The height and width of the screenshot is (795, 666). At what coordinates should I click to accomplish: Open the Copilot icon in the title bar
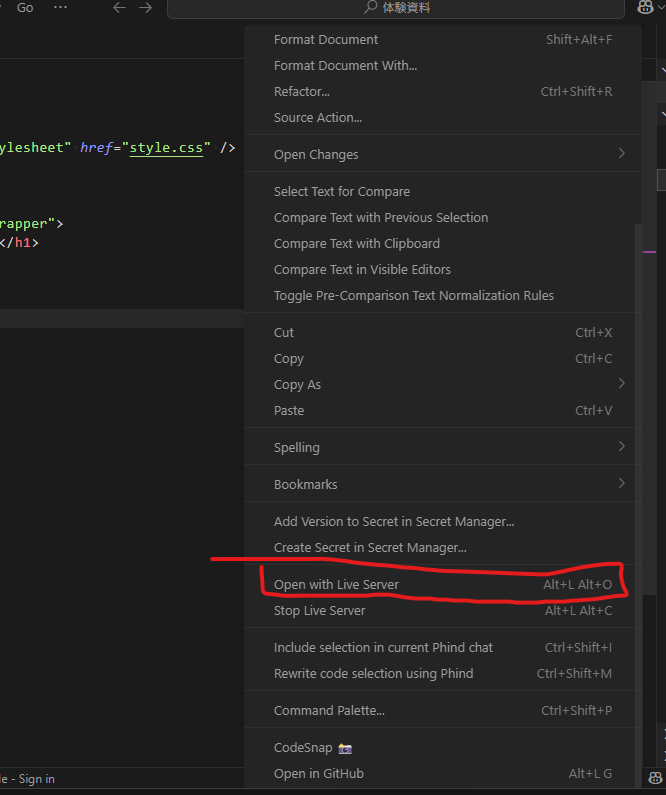tap(645, 8)
